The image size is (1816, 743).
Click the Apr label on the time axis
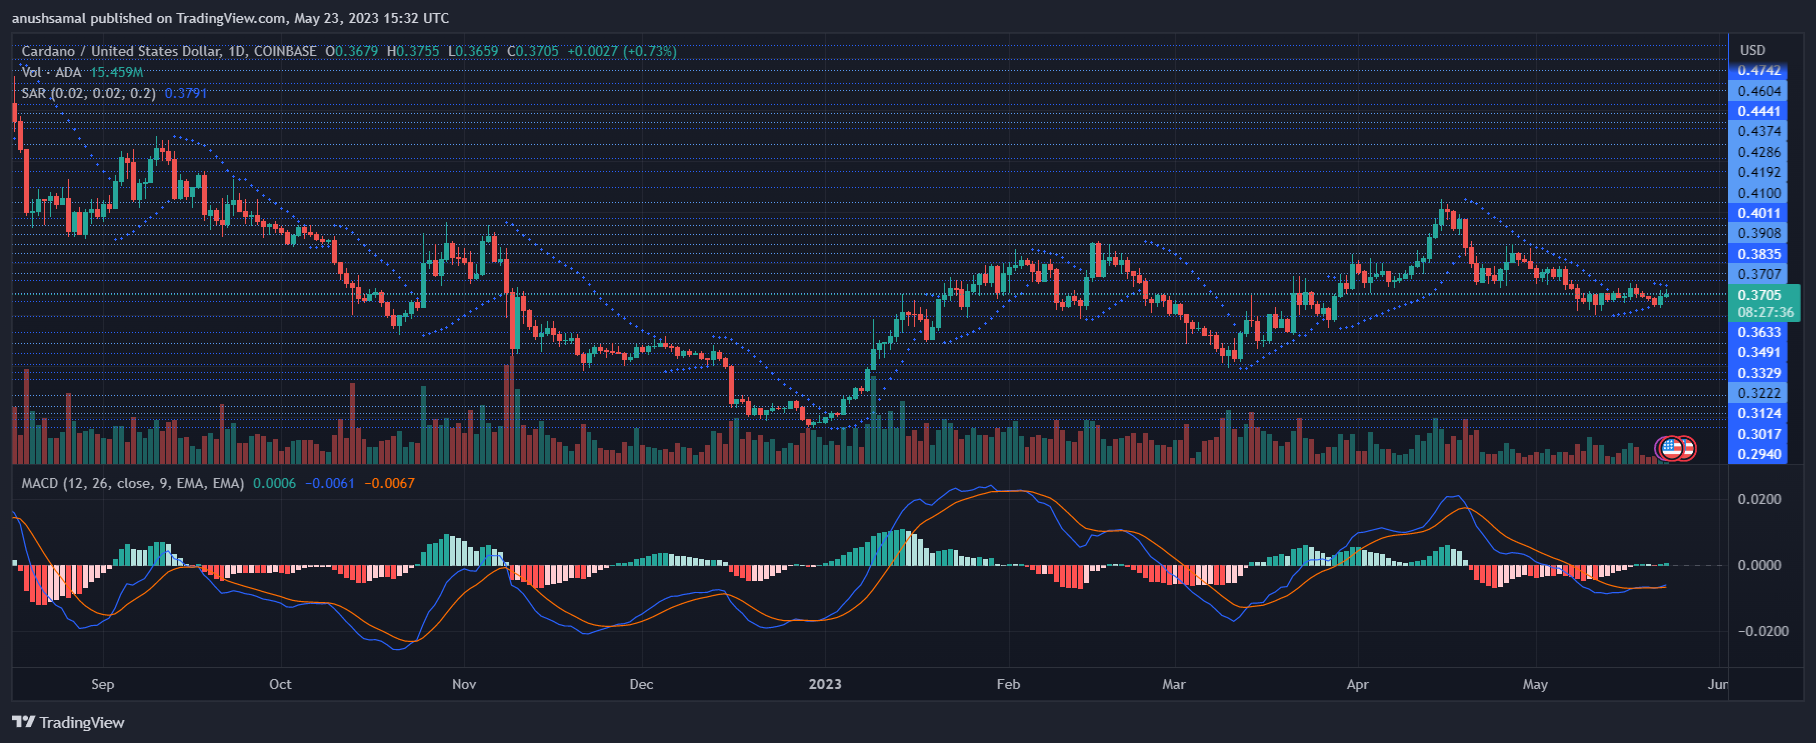pyautogui.click(x=1357, y=684)
